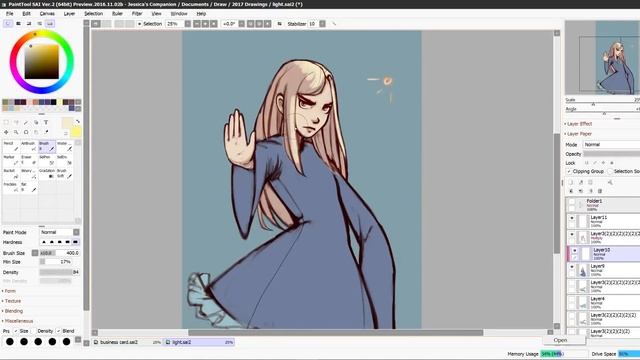This screenshot has width=640, height=360.
Task: Open the Filter menu
Action: tap(137, 13)
